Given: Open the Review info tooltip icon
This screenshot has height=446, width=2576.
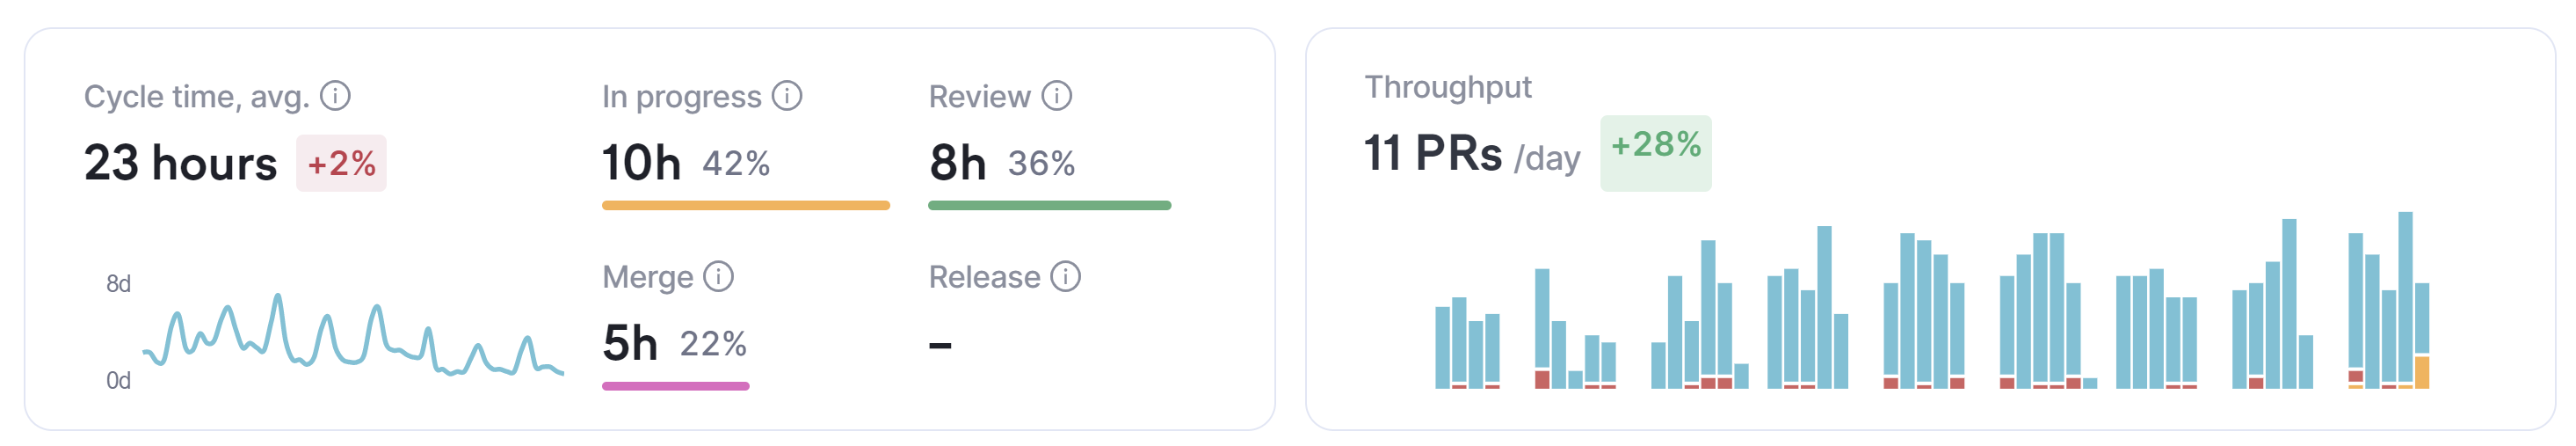Looking at the screenshot, I should click(1056, 96).
